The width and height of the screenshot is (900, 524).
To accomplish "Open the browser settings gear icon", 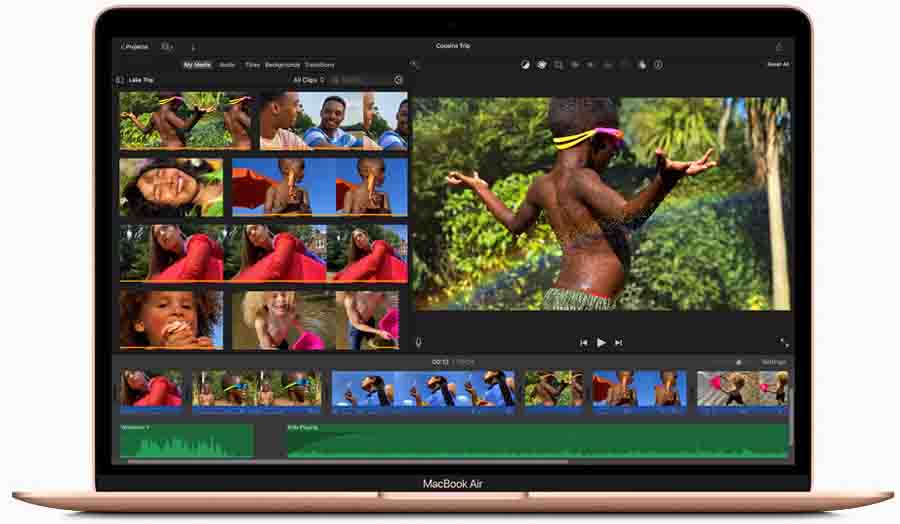I will click(x=398, y=80).
